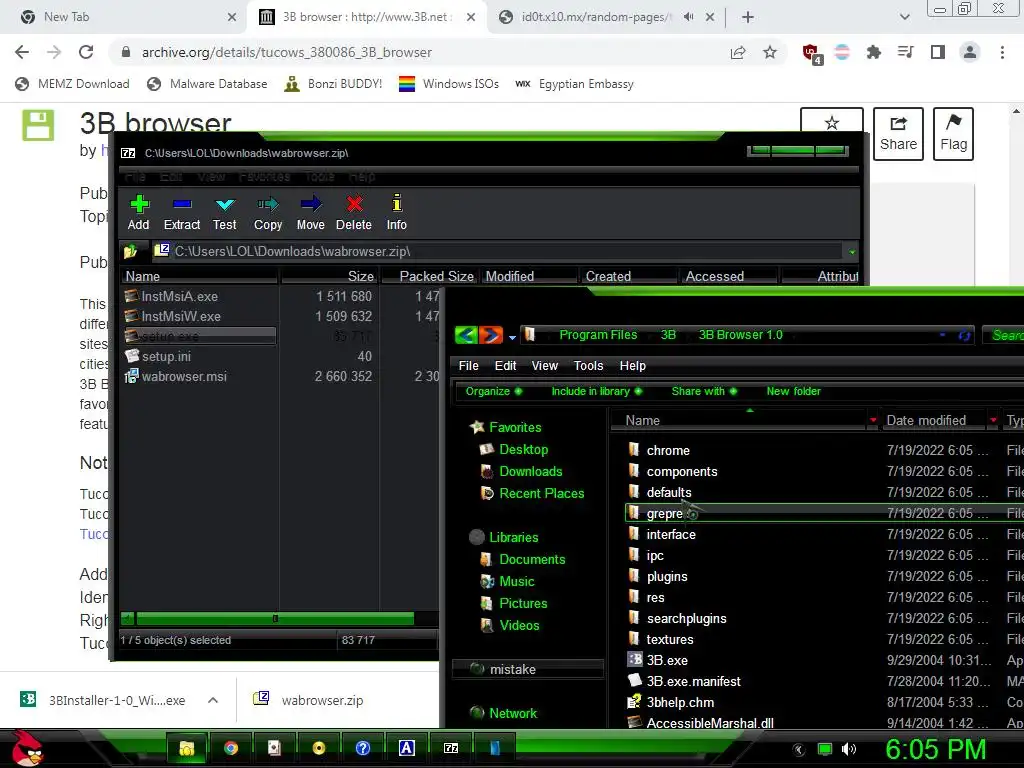Open Videos library in Explorer sidebar
The image size is (1024, 768).
pyautogui.click(x=509, y=625)
